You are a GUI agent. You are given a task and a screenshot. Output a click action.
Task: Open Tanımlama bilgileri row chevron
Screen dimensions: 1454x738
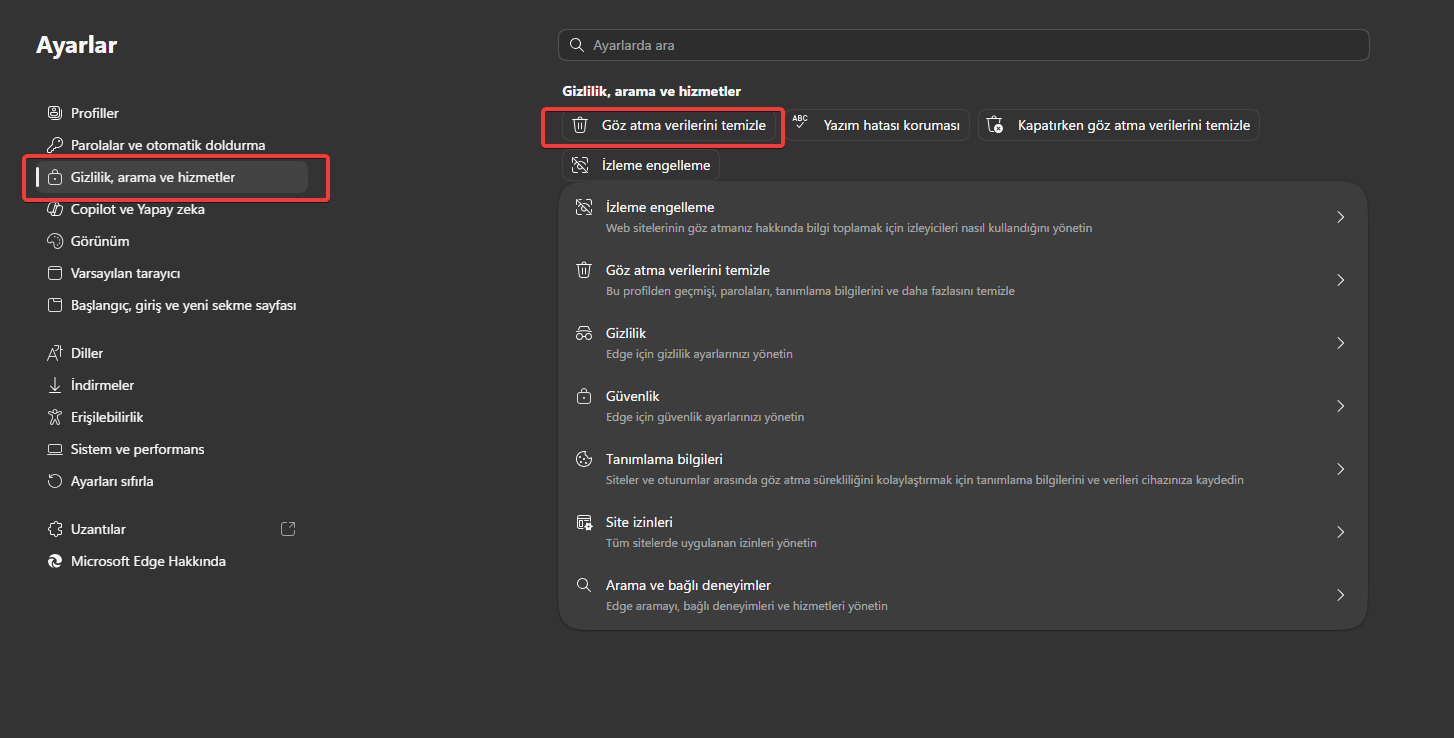tap(1340, 469)
